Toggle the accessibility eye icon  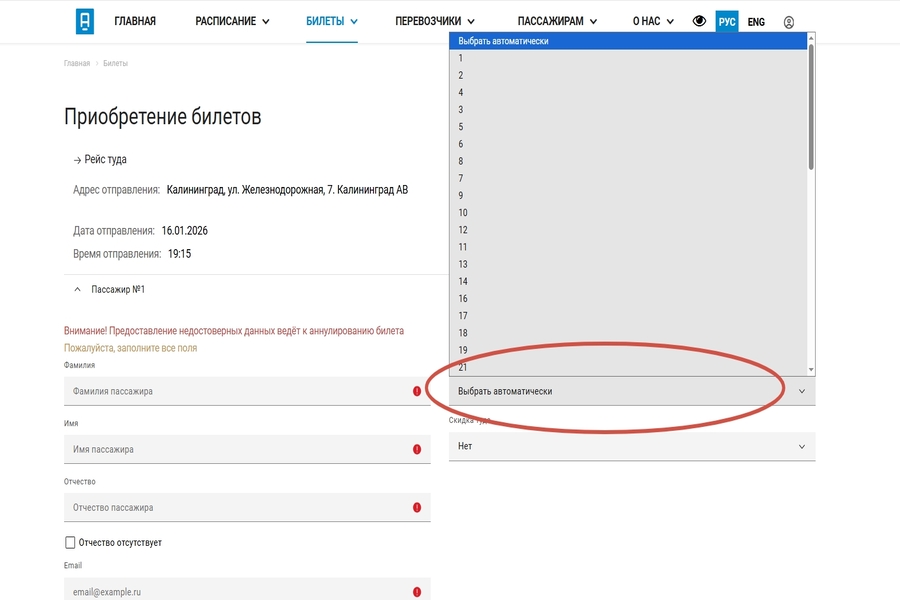[699, 21]
